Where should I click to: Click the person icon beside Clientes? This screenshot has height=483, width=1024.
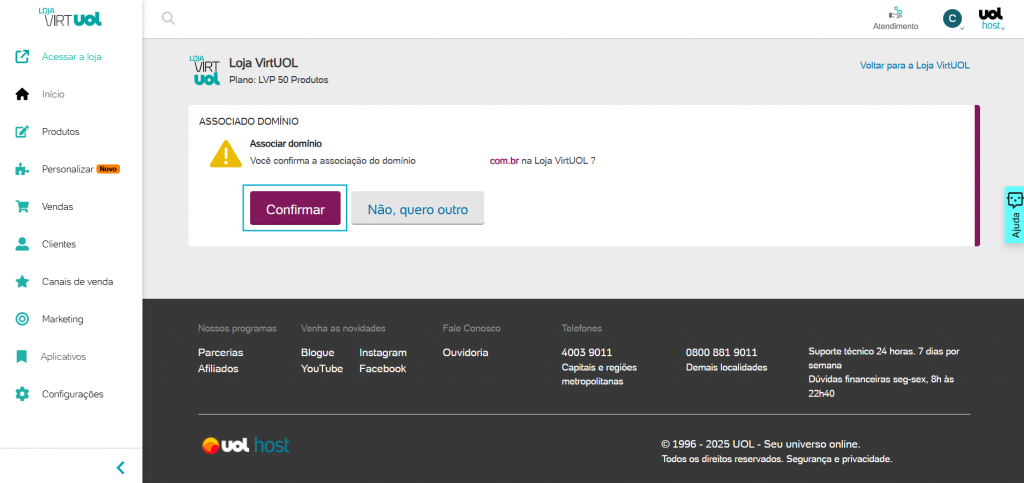(x=22, y=244)
